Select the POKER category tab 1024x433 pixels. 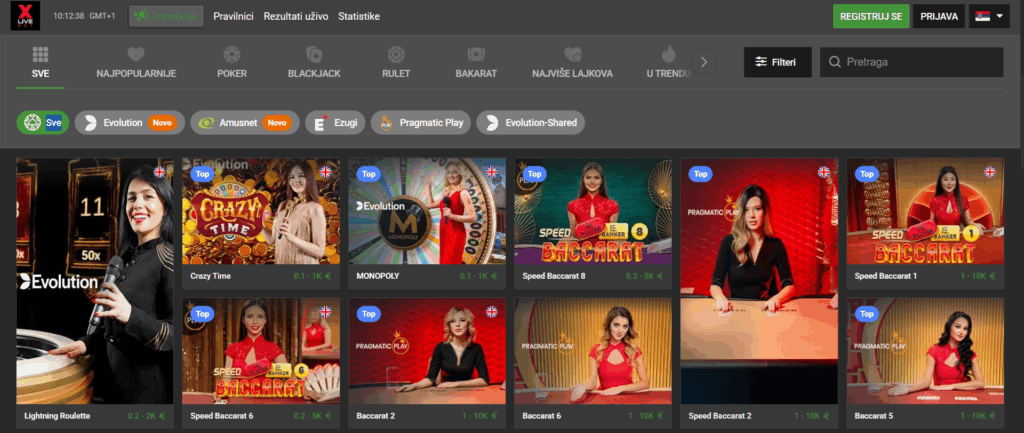point(232,63)
